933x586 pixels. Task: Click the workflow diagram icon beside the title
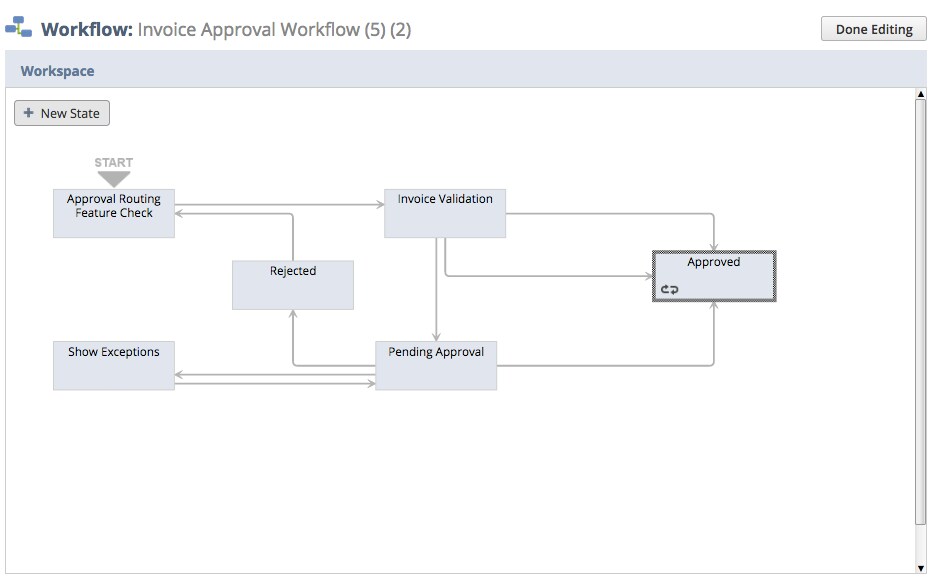coord(18,27)
